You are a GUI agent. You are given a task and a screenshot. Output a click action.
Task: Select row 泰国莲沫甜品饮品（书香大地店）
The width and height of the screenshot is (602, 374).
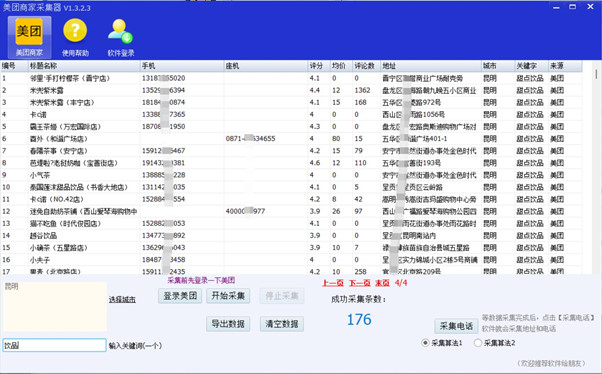291,187
